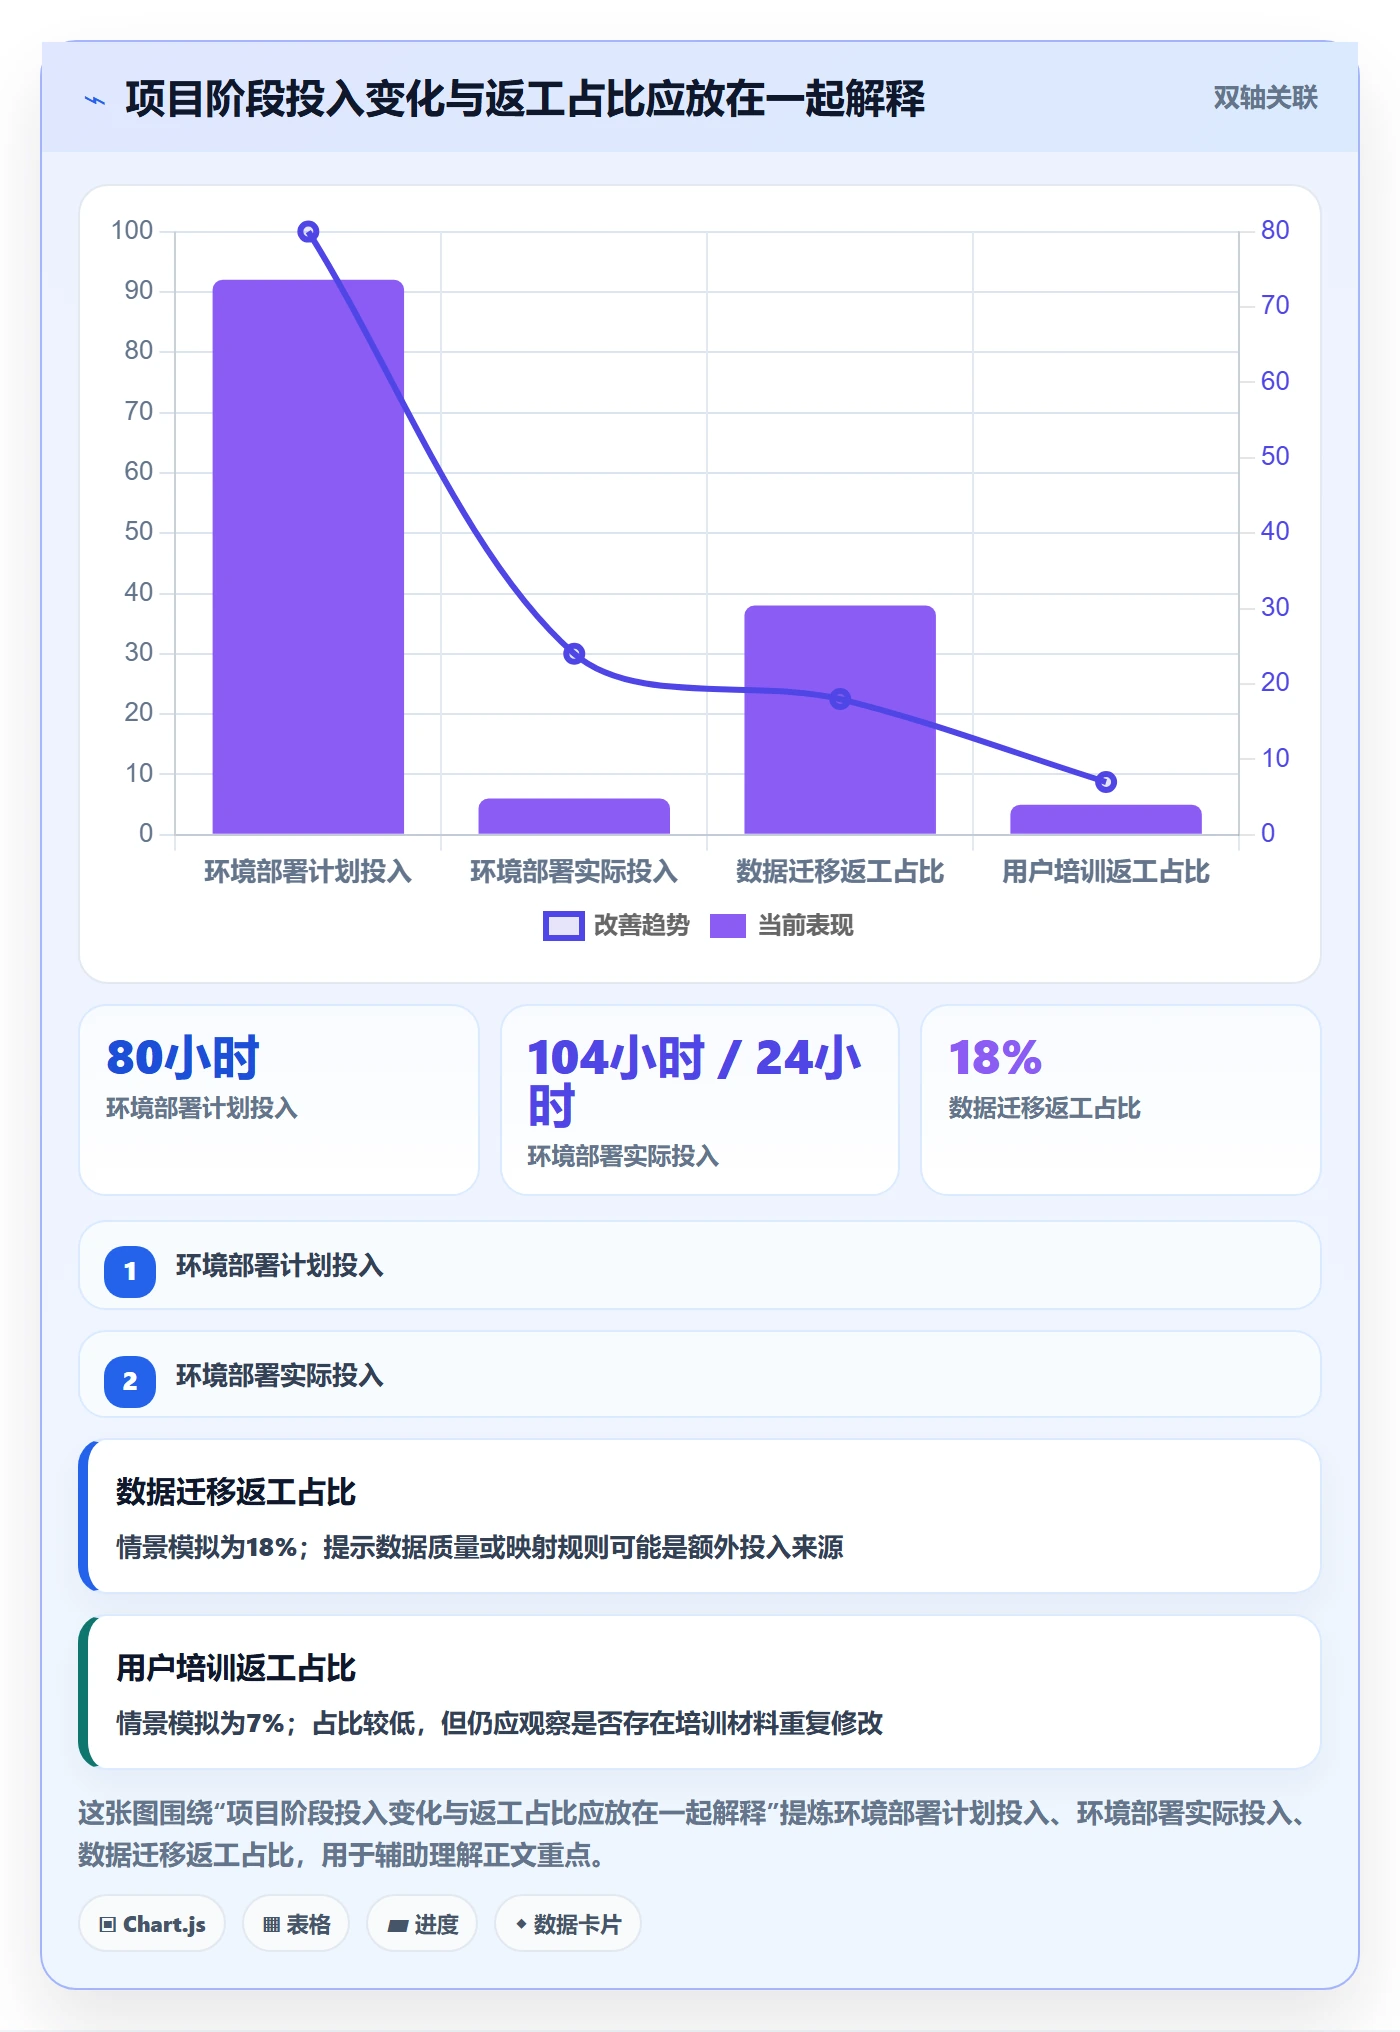Image resolution: width=1400 pixels, height=2032 pixels.
Task: Click the 当前表现 purple legend swatch
Action: coord(728,926)
